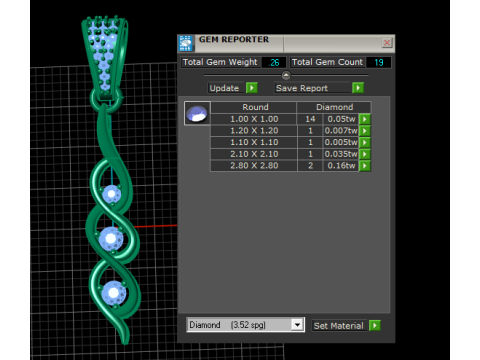Click the top round gem on the pendant
The image size is (480, 360).
point(111,194)
